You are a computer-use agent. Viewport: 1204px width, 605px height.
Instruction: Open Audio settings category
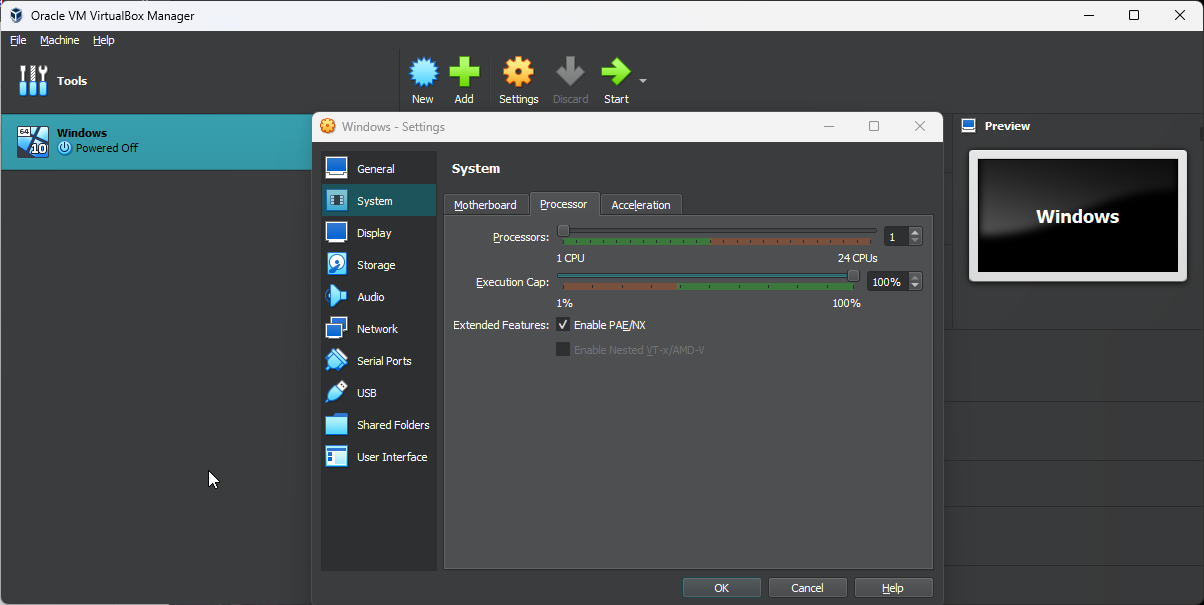379,296
